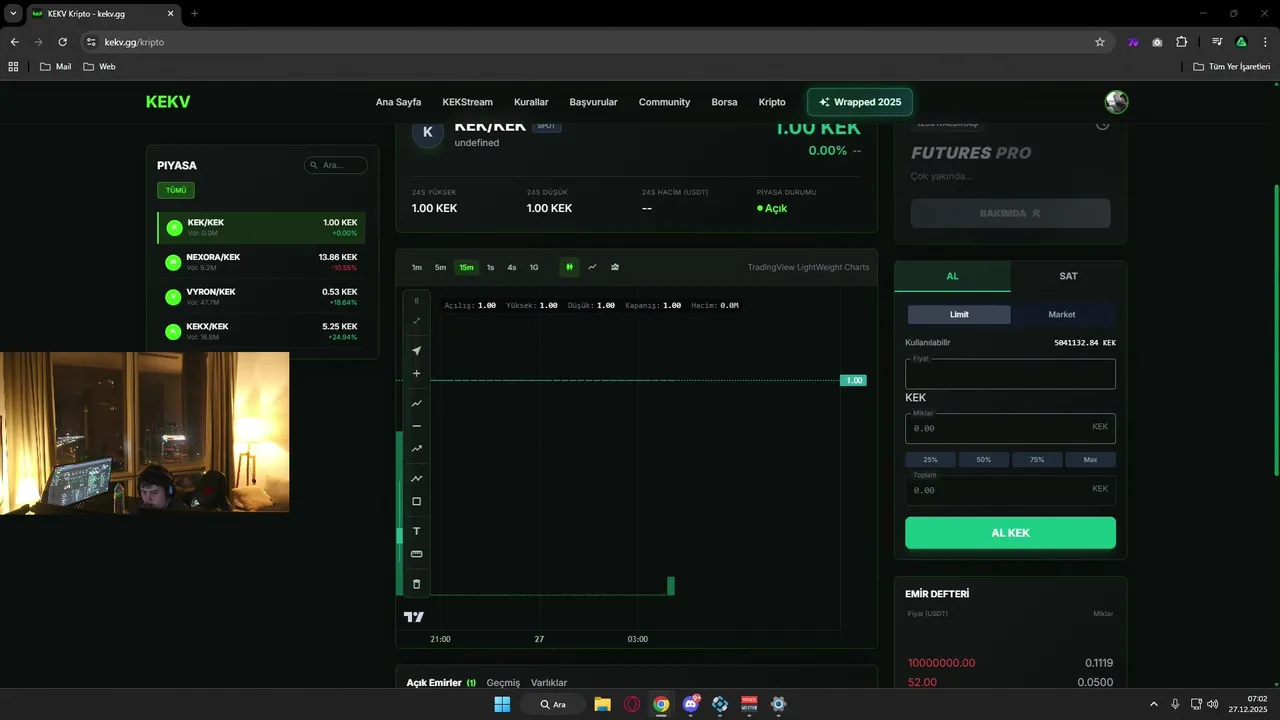Select the NEXORA/KEK market row
This screenshot has width=1280, height=720.
[262, 262]
